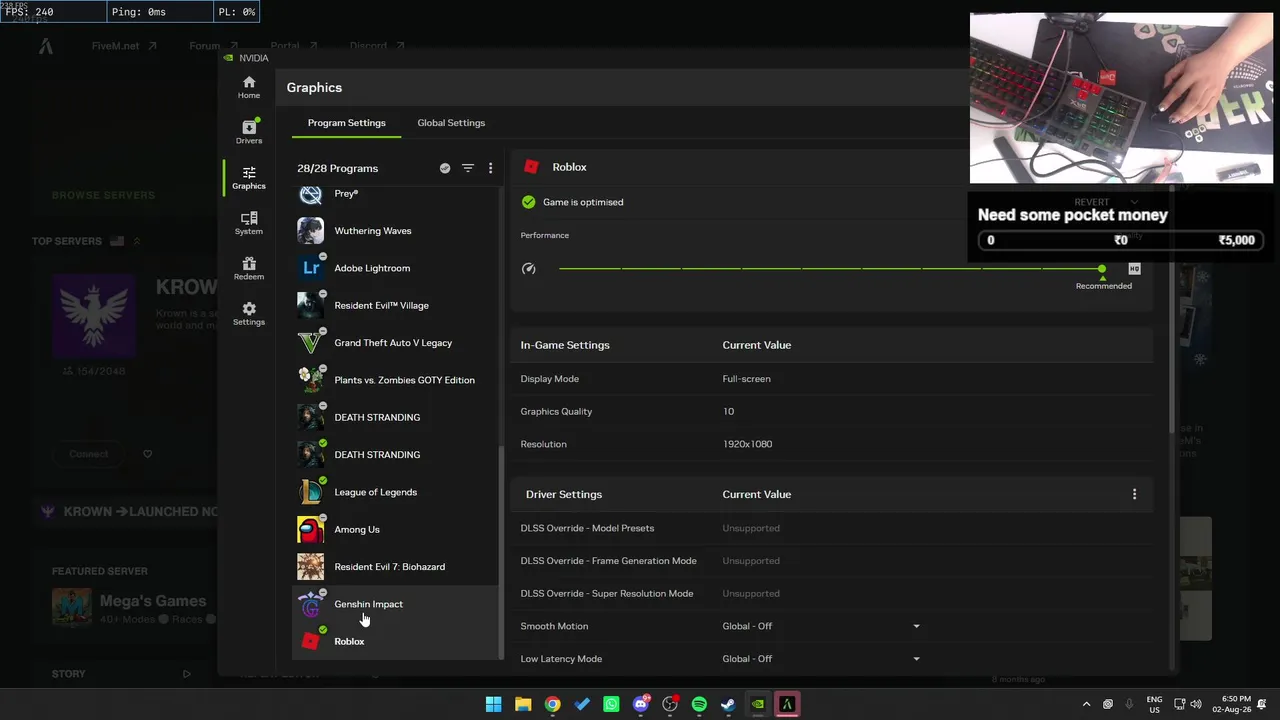Image resolution: width=1280 pixels, height=720 pixels.
Task: Open Mega's Games featured server in FiveM
Action: pos(131,606)
